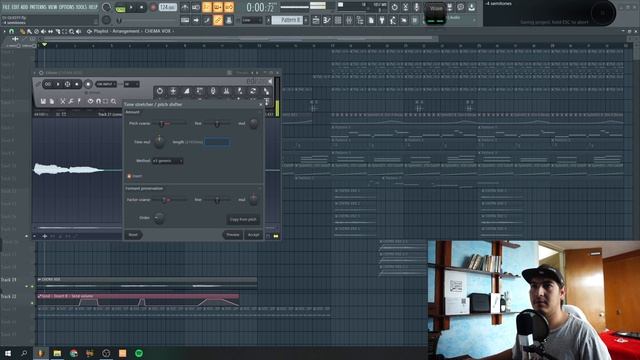Viewport: 640px width, 360px height.
Task: Click the save/export download icon in top toolbar
Action: tap(471, 7)
